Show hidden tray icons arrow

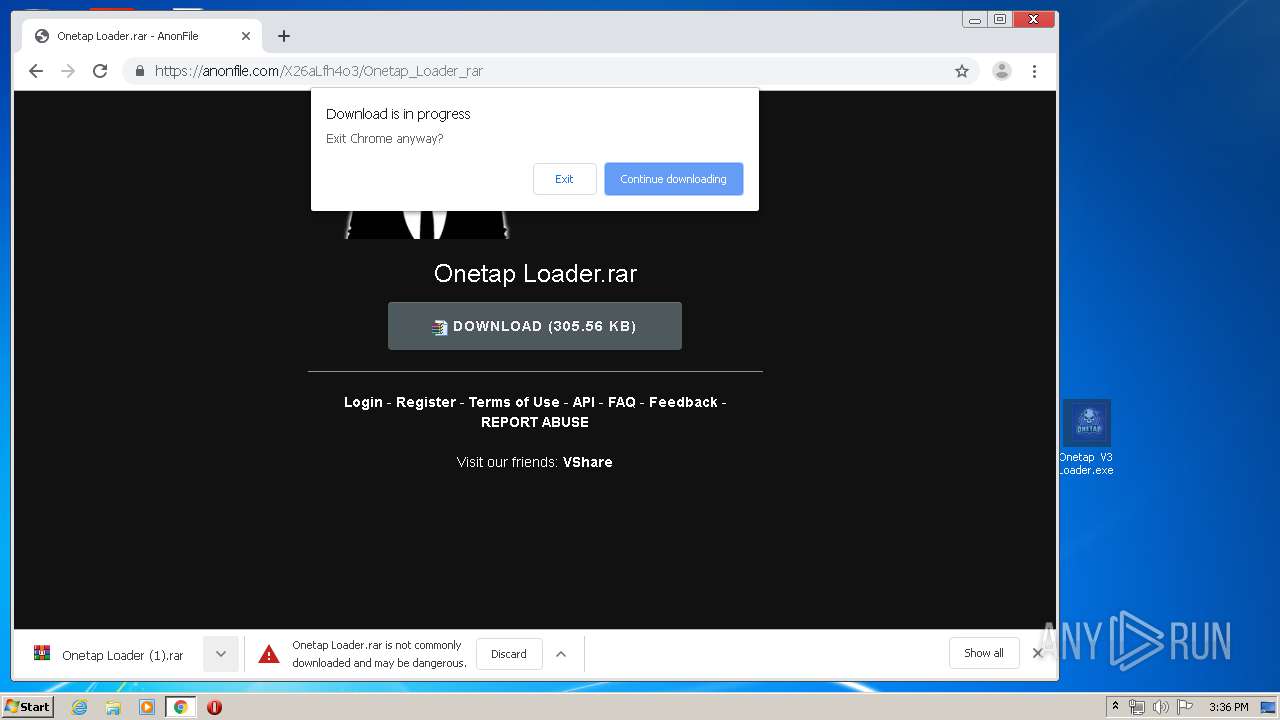point(1115,707)
